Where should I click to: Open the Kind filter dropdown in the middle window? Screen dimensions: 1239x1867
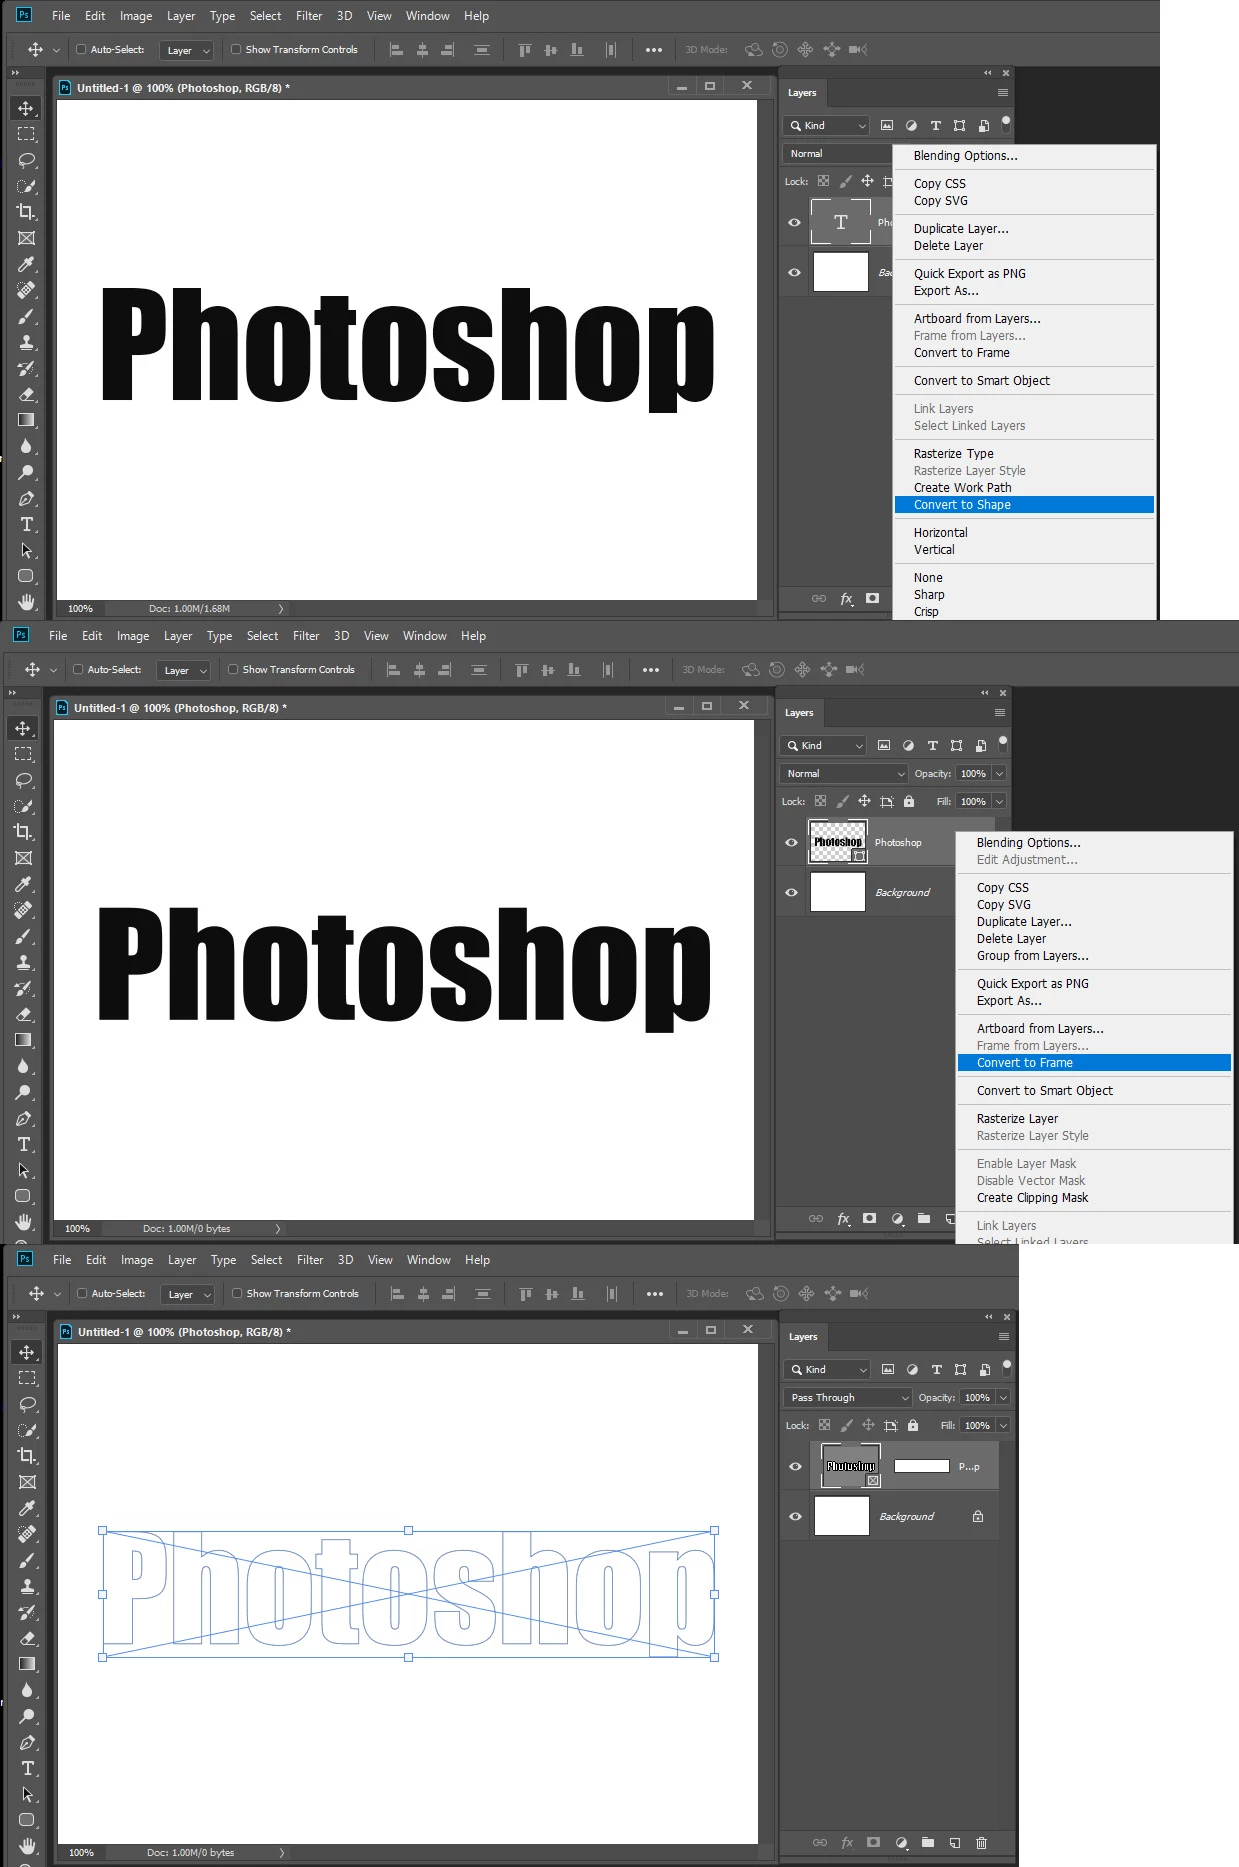pos(823,745)
